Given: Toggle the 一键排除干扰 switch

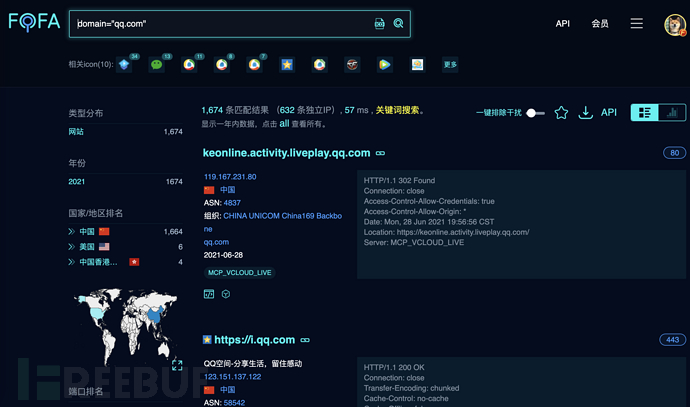Looking at the screenshot, I should 536,113.
